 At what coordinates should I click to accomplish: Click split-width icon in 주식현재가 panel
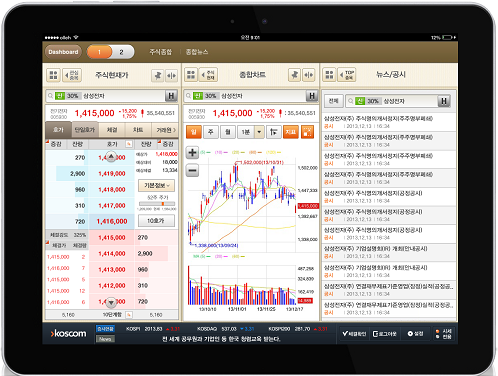171,75
